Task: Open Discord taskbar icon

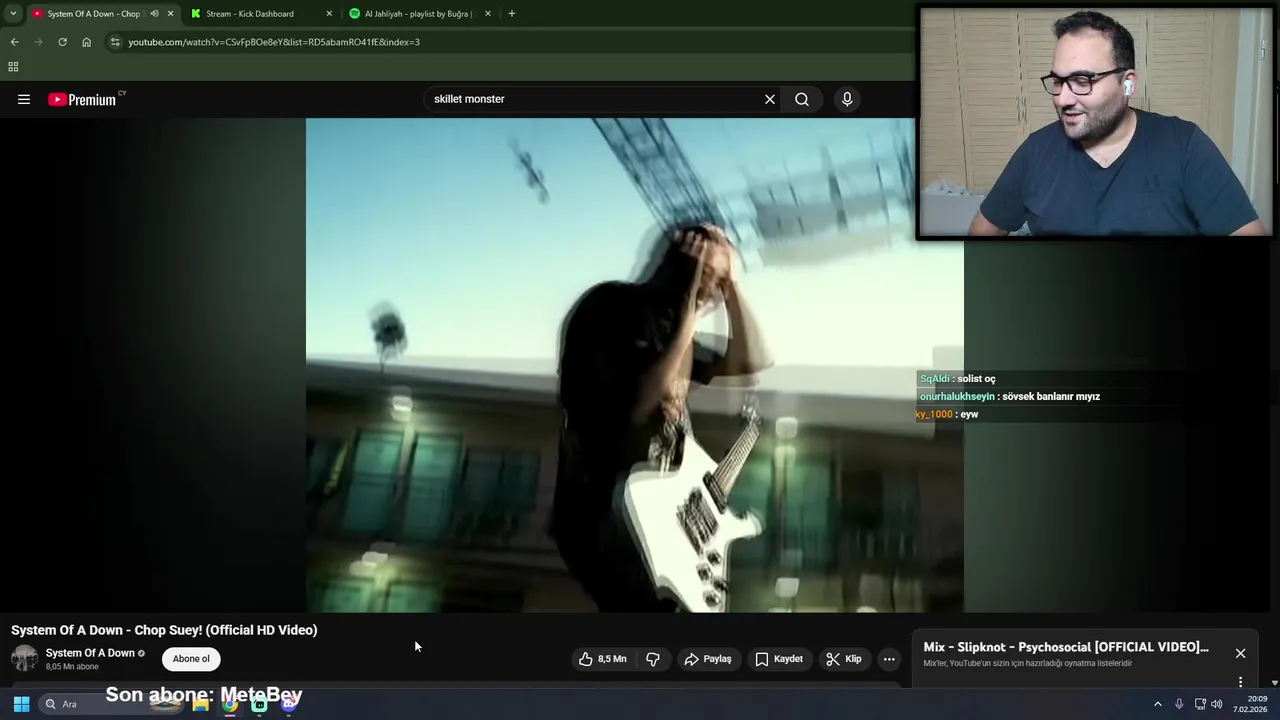Action: coord(289,704)
